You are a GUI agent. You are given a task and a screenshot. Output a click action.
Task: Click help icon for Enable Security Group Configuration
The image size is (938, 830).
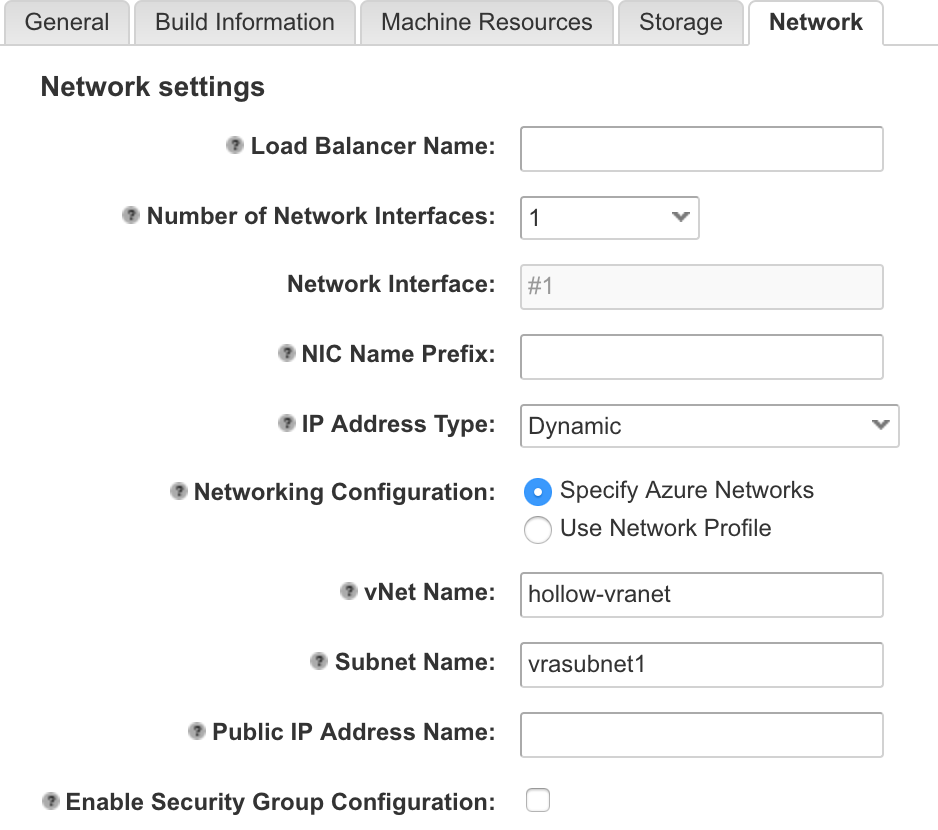point(50,802)
